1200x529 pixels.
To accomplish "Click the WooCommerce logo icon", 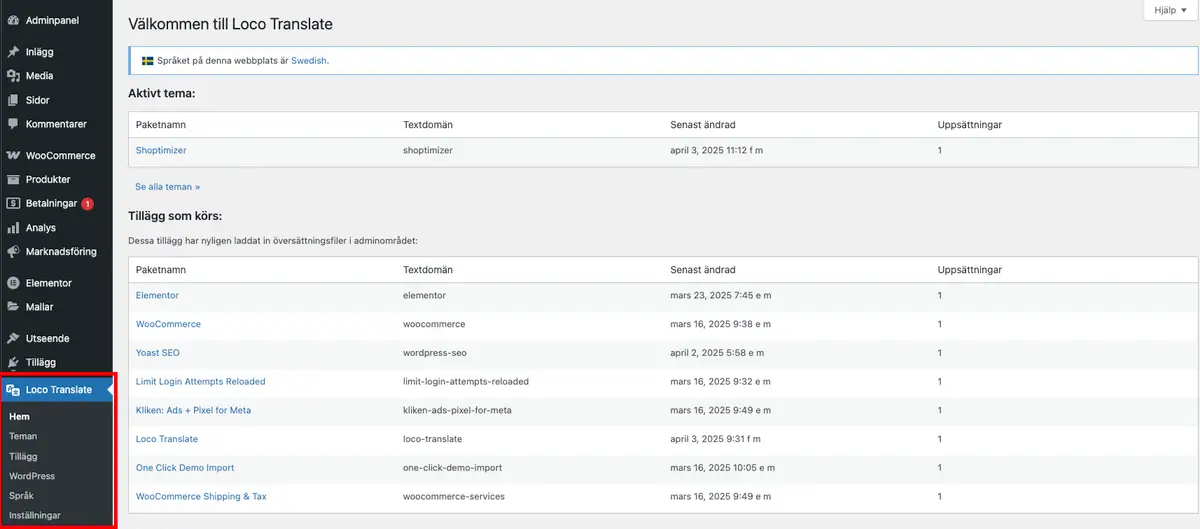I will coord(13,156).
